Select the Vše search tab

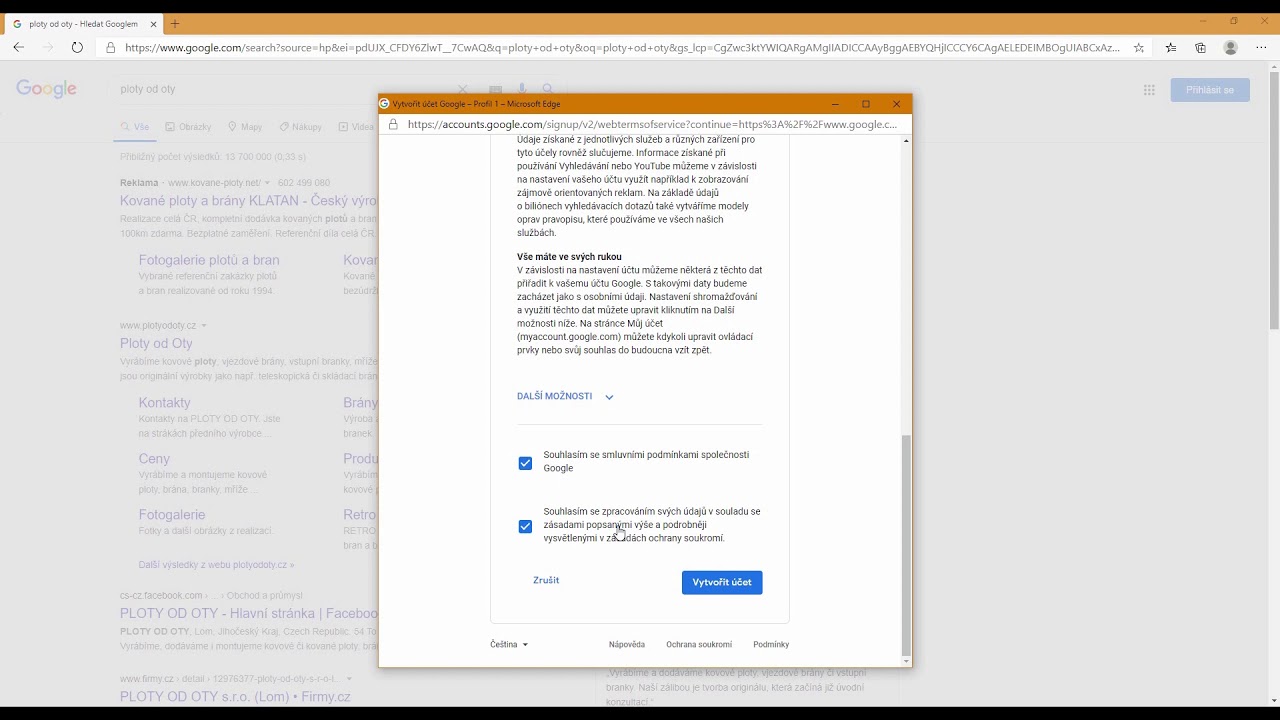point(134,127)
